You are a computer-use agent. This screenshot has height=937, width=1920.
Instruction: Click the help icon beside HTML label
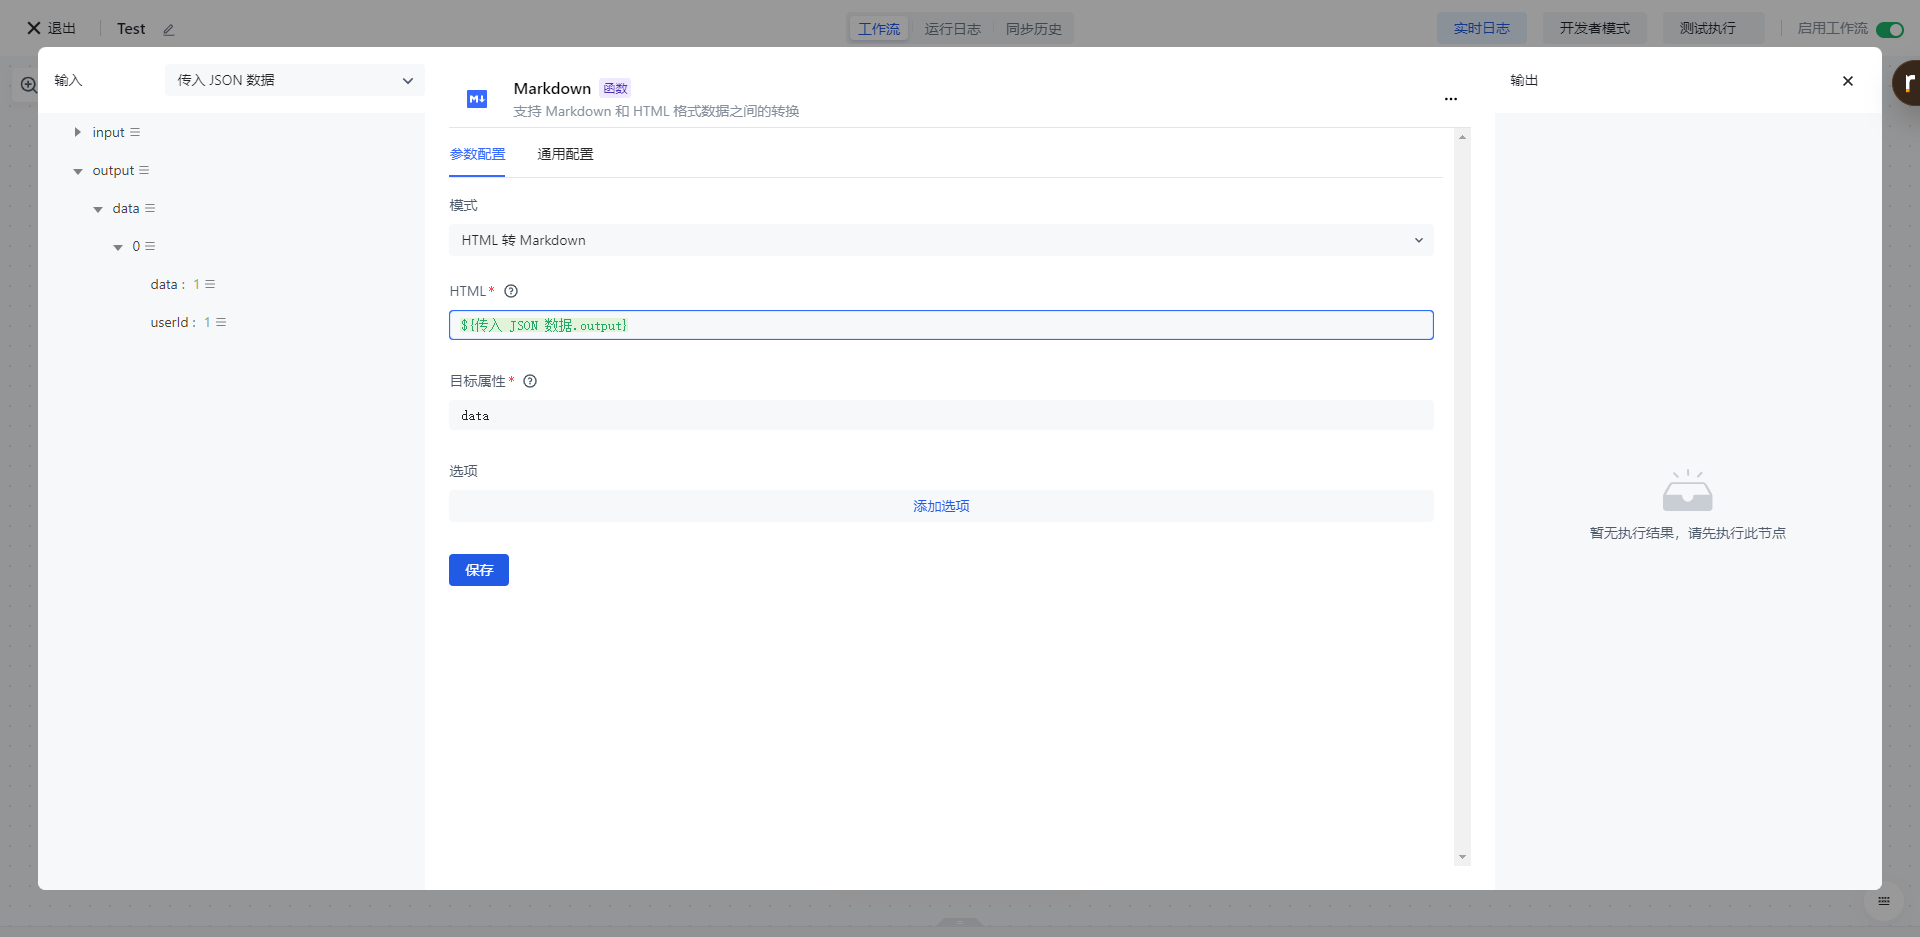pyautogui.click(x=511, y=291)
